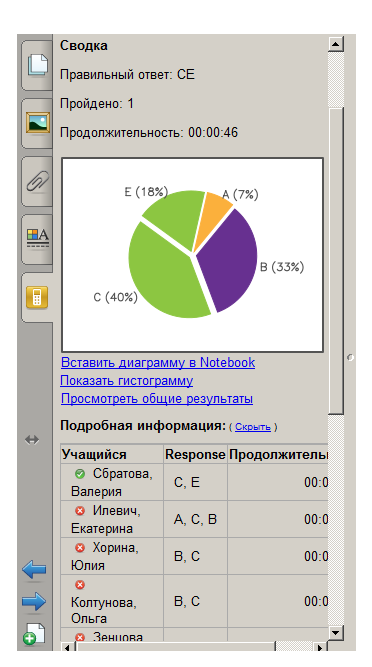Open the Gallery picture tab icon

[38, 123]
